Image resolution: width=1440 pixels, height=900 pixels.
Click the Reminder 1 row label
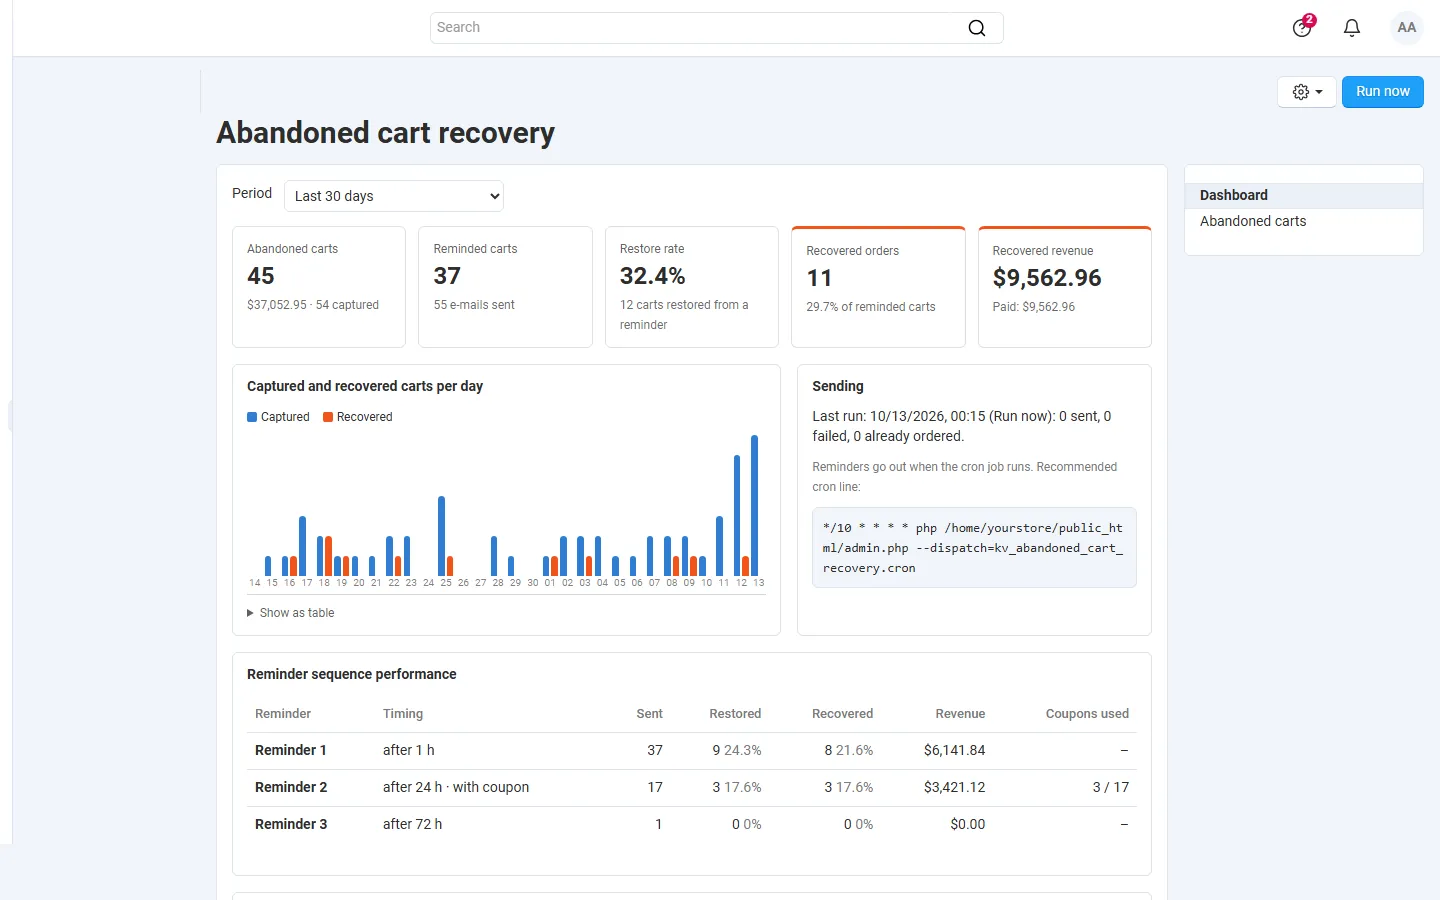pyautogui.click(x=291, y=750)
